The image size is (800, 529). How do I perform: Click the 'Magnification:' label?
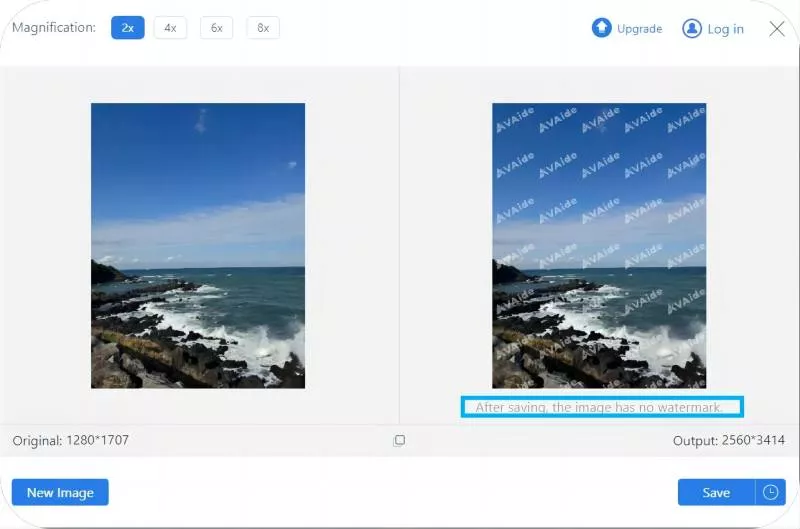coord(54,28)
